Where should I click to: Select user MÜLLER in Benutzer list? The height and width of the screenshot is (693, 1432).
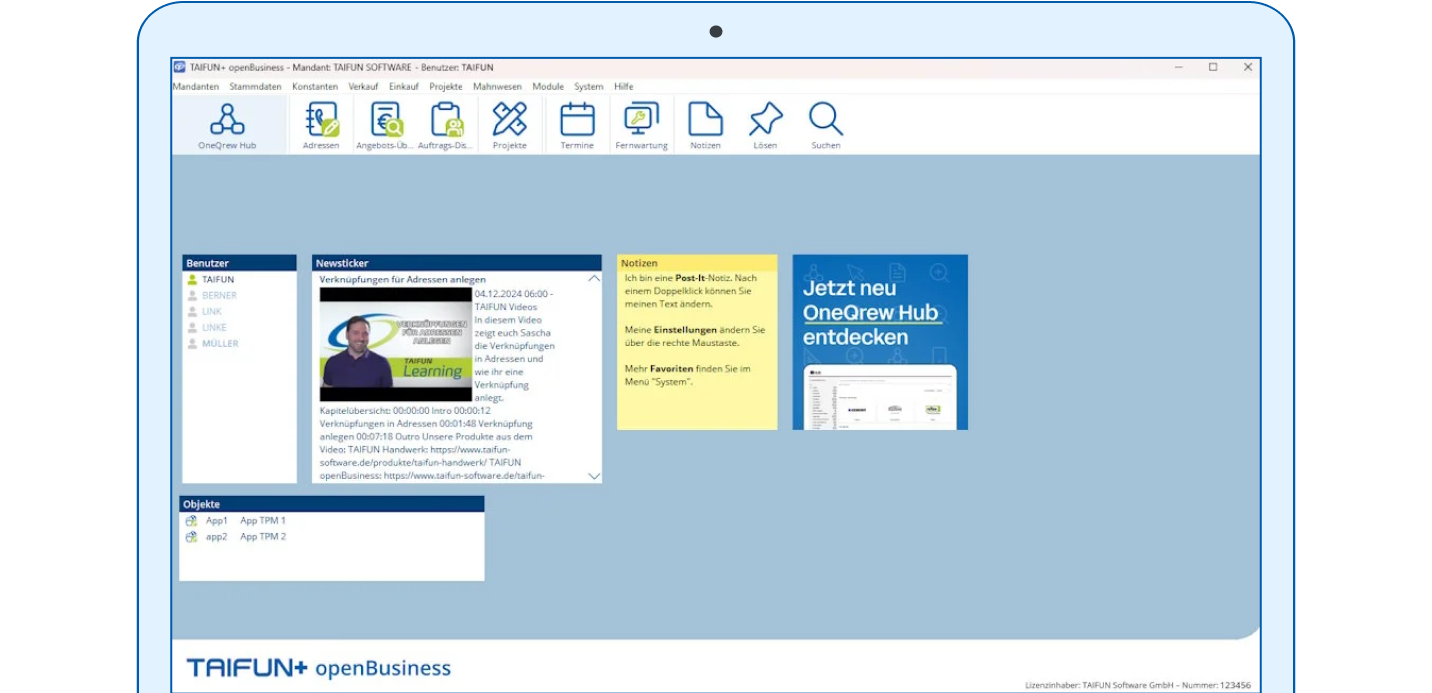point(220,344)
